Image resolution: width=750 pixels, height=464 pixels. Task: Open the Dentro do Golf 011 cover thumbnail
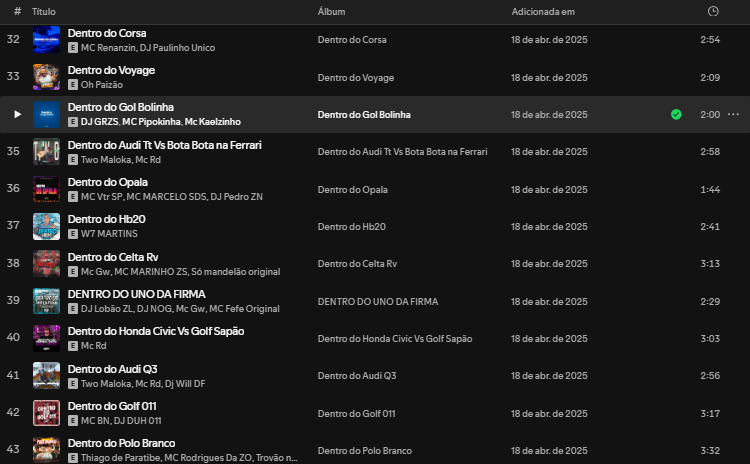click(x=46, y=413)
